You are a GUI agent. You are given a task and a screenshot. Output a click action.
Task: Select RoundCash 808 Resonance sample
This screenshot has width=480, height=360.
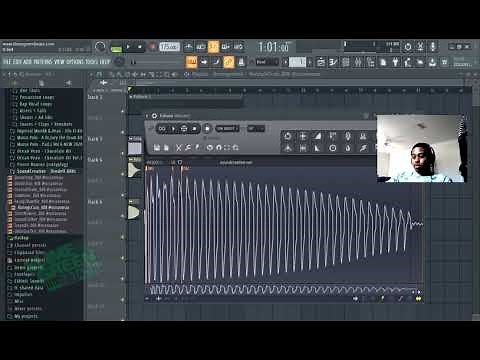pyautogui.click(x=43, y=207)
